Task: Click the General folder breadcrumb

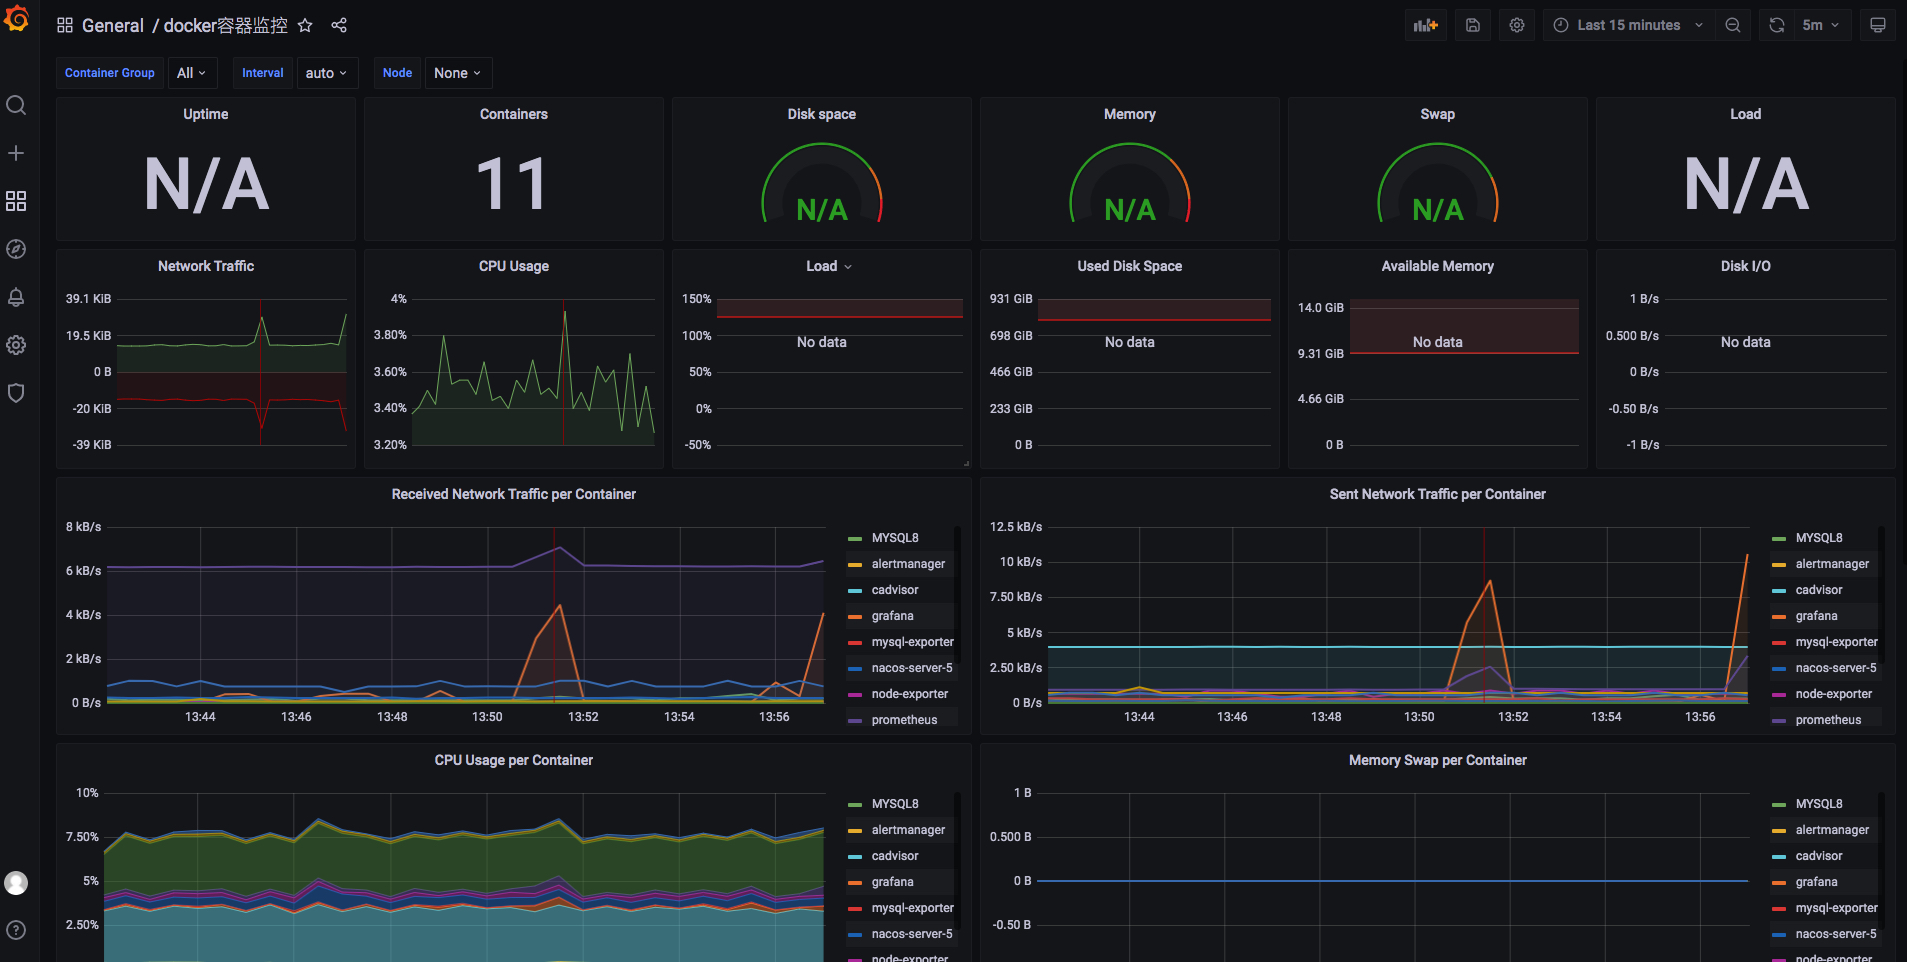Action: pos(113,25)
